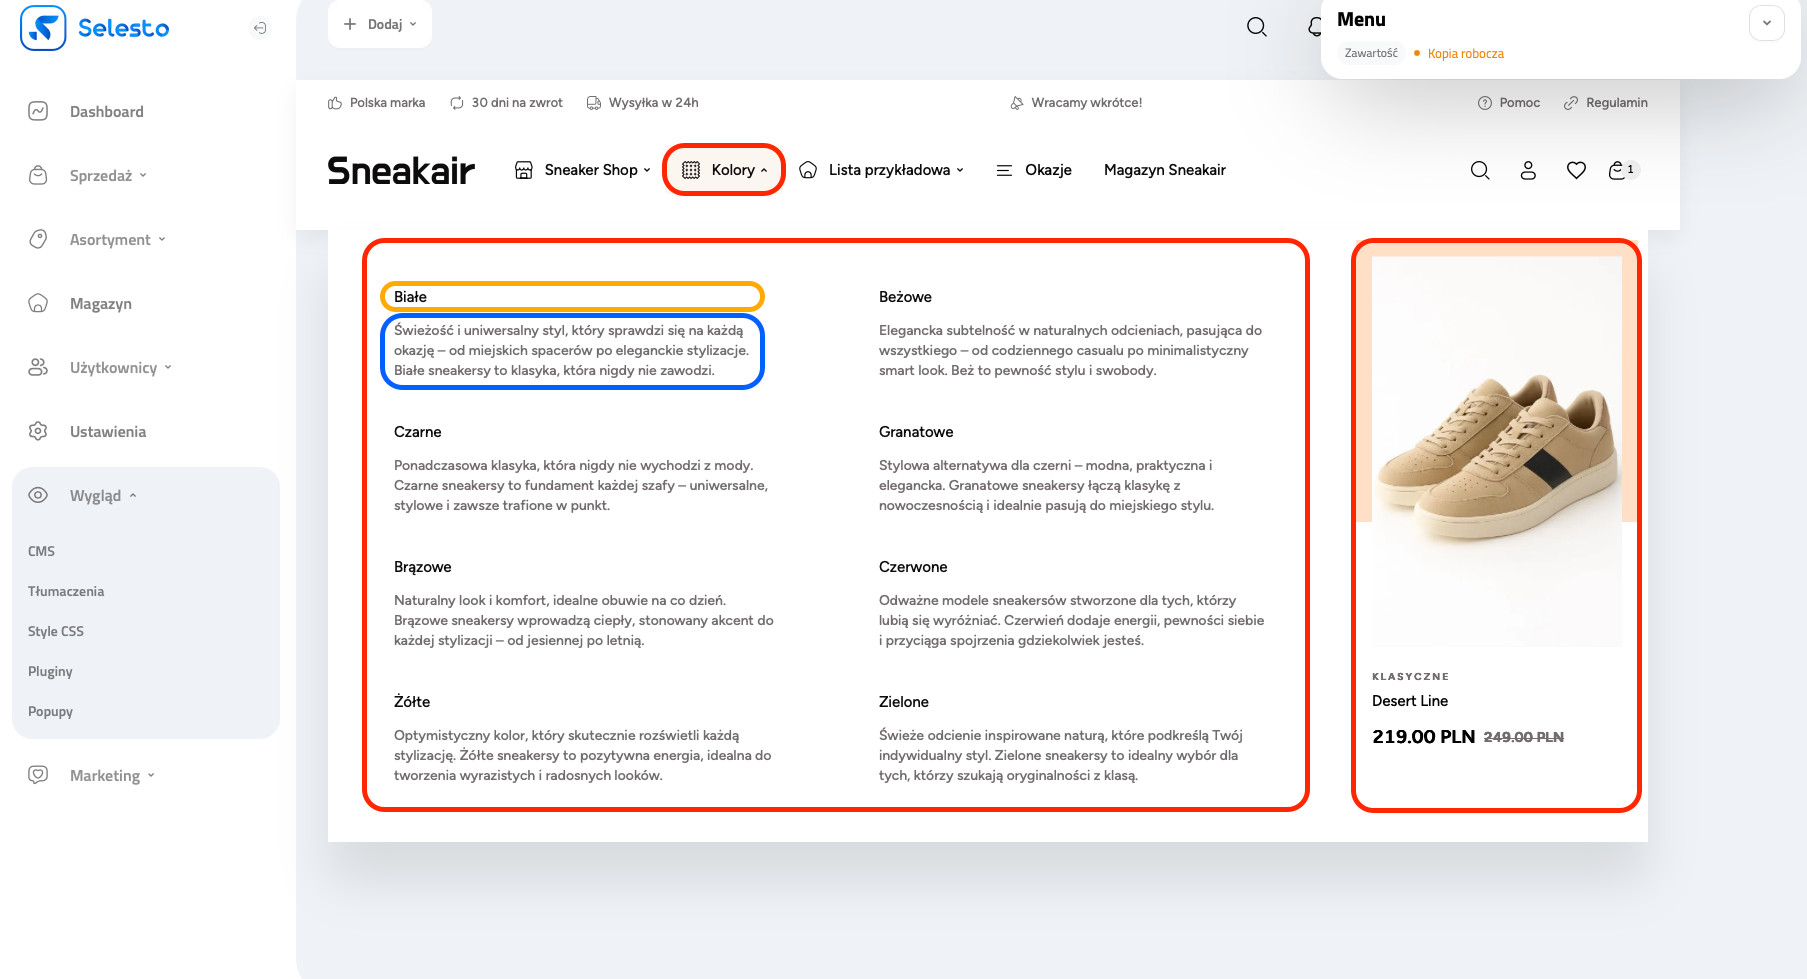Collapse sidebar using the arrow icon

click(x=260, y=28)
